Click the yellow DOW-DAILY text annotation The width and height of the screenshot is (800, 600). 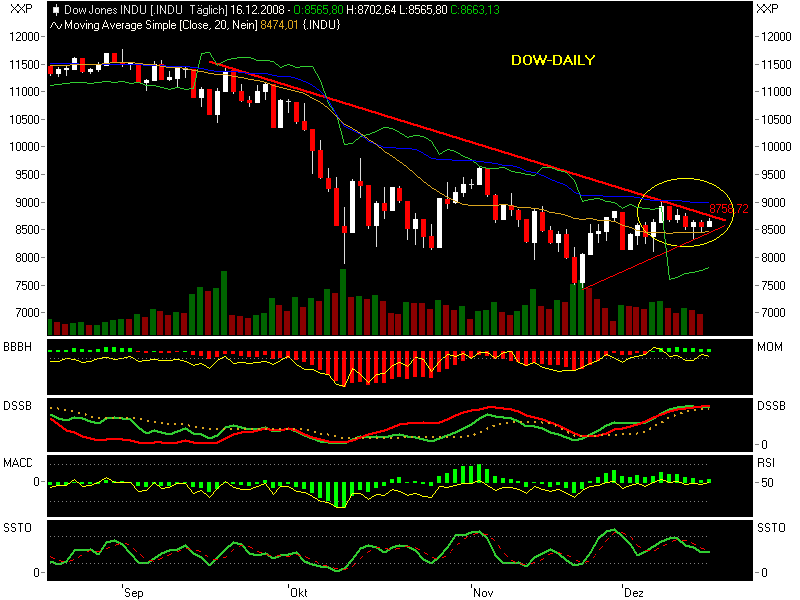coord(552,61)
